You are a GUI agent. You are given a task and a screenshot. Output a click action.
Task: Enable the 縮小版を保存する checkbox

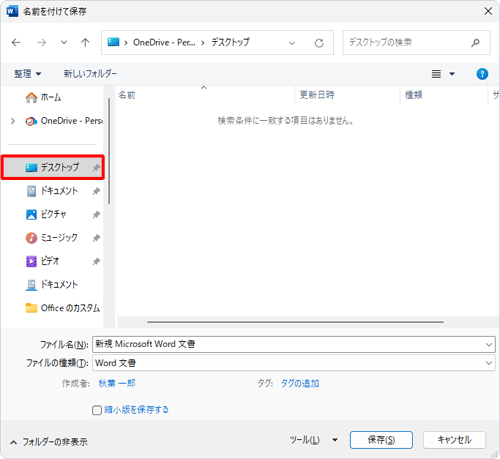click(97, 410)
